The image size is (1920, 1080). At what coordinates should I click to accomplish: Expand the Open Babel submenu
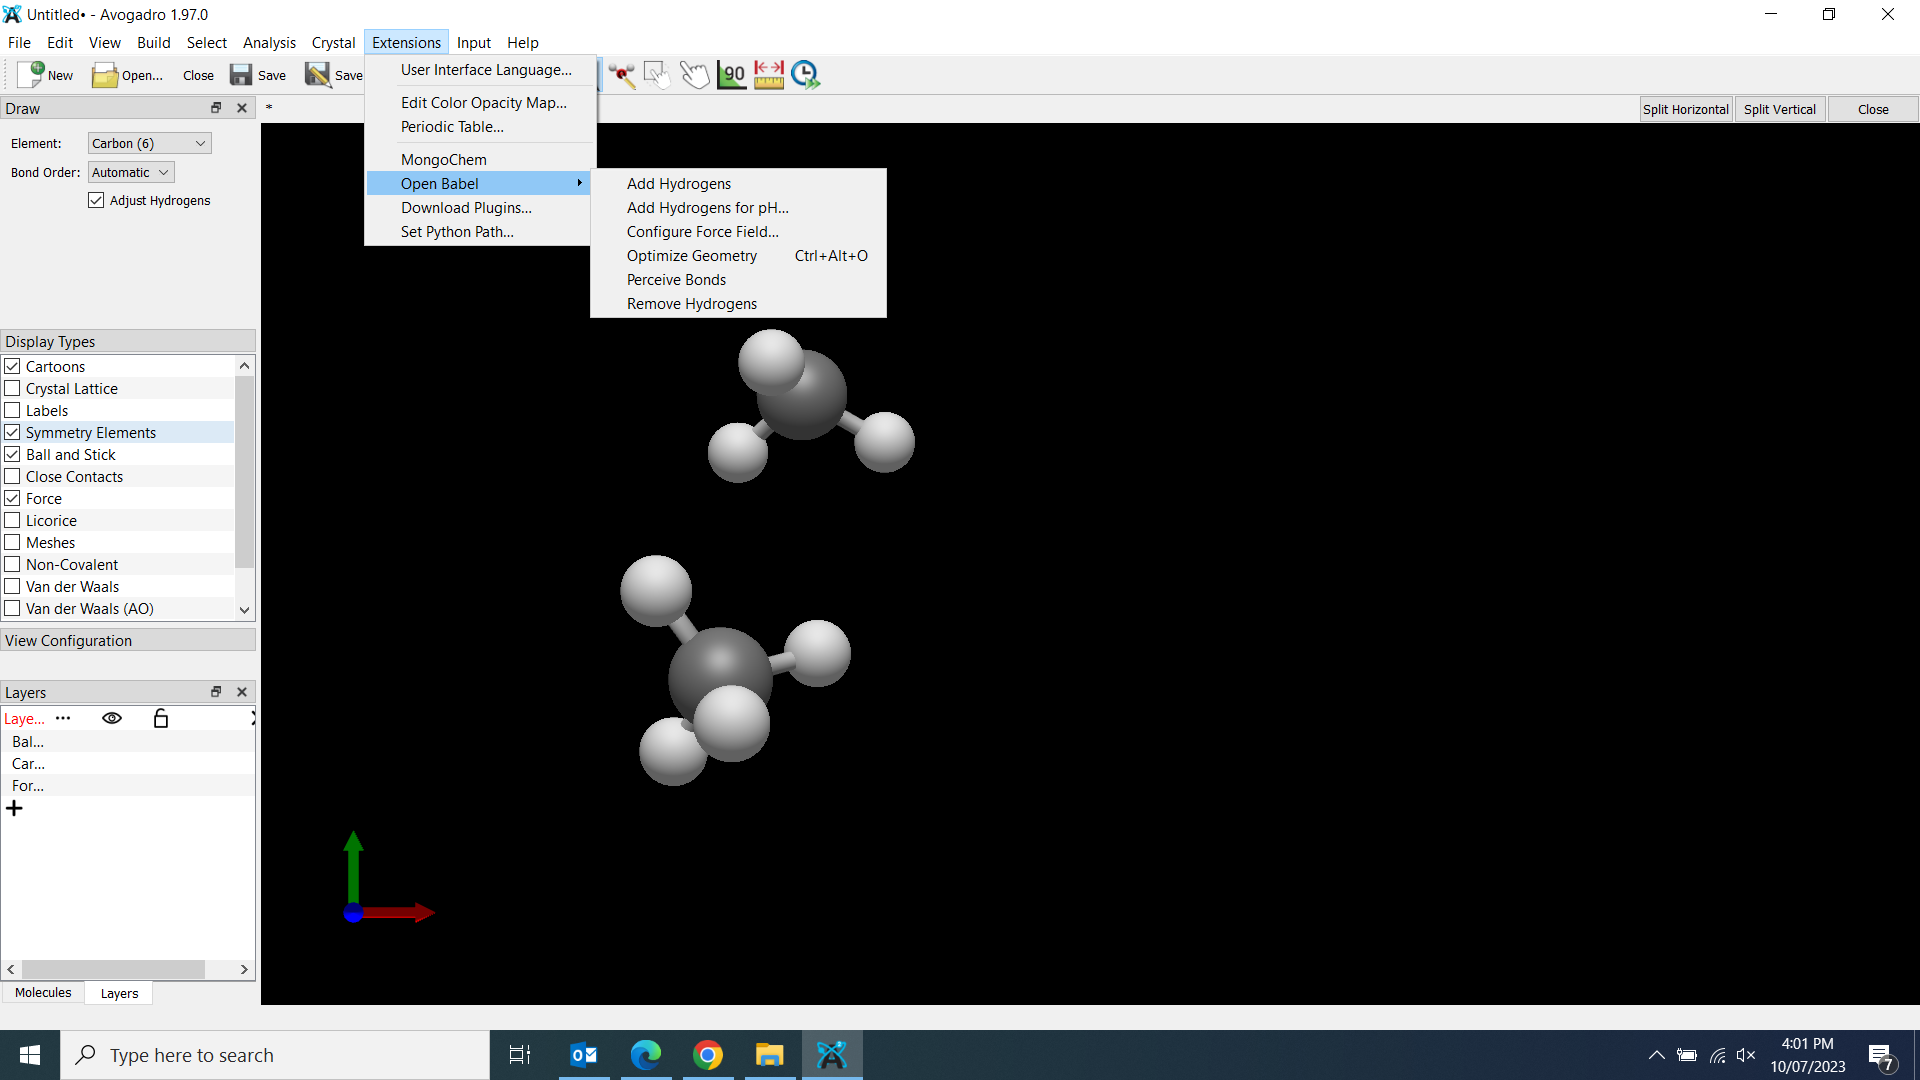[x=478, y=183]
